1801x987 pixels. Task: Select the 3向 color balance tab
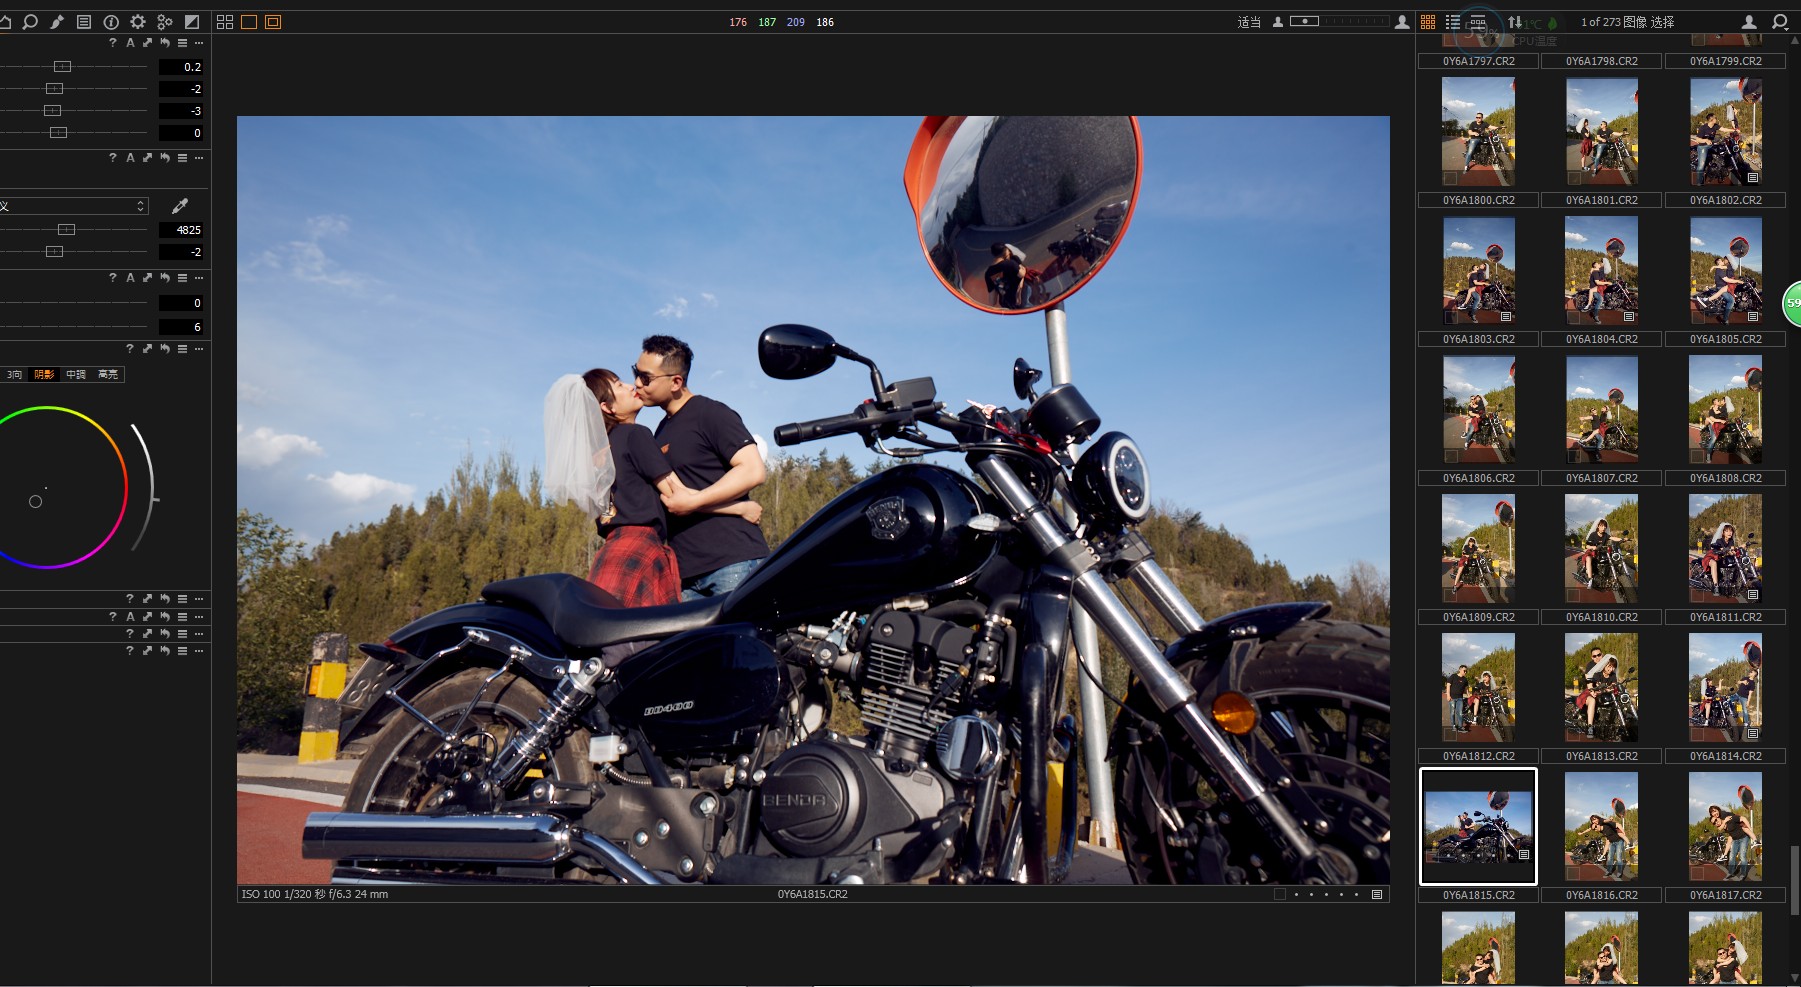coord(15,374)
